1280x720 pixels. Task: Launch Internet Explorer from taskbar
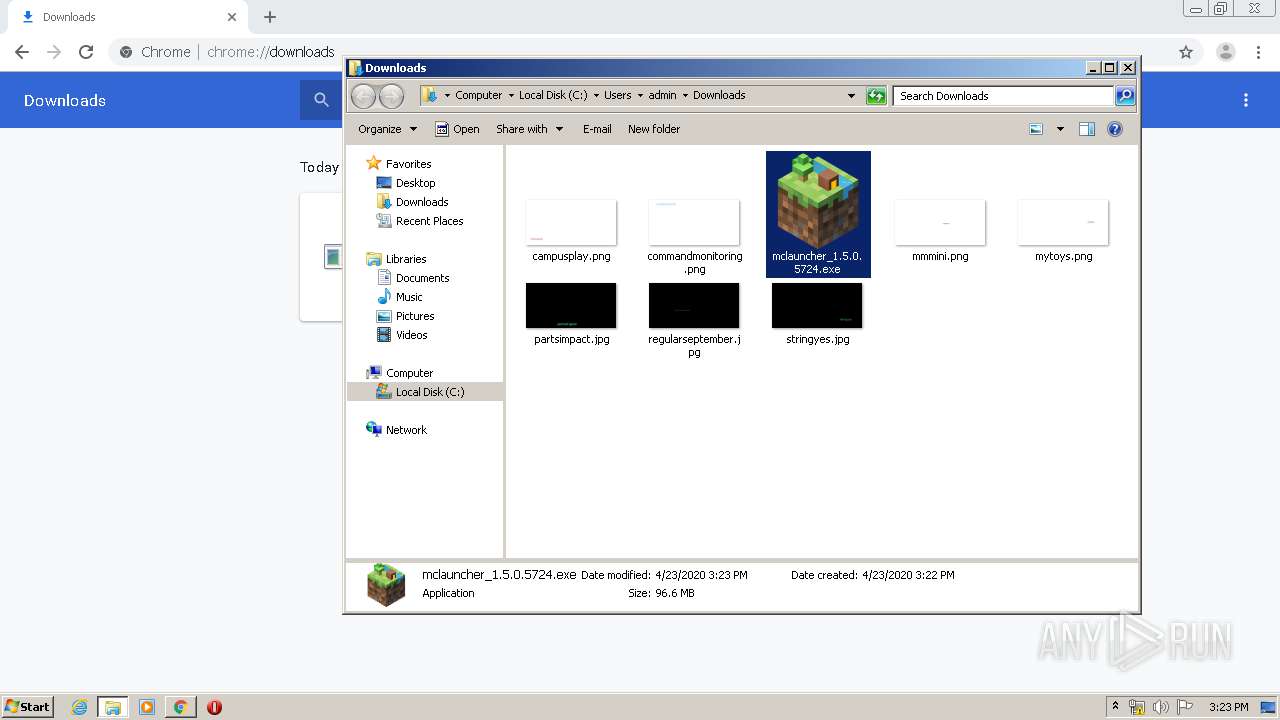tap(79, 707)
